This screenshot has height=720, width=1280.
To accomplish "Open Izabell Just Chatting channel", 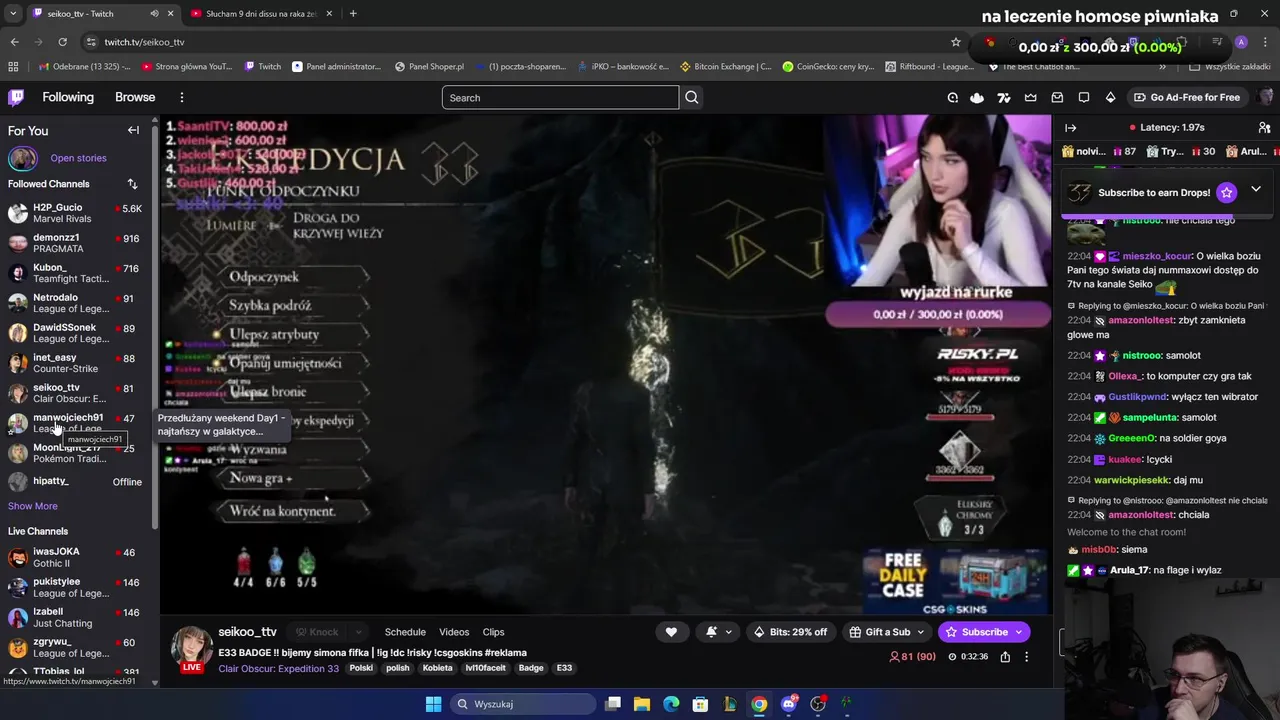I will (78, 617).
